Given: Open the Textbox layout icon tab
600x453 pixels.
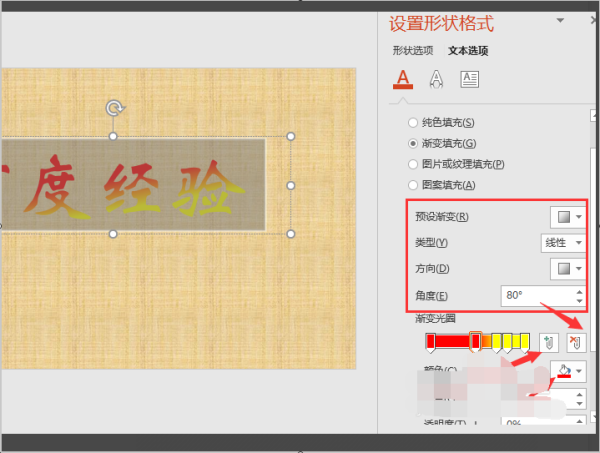Looking at the screenshot, I should pyautogui.click(x=470, y=79).
